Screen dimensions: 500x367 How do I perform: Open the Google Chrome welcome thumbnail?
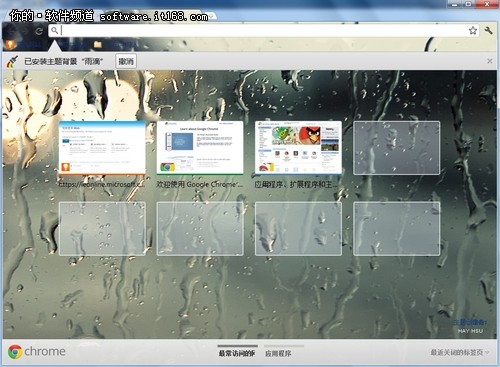point(200,148)
